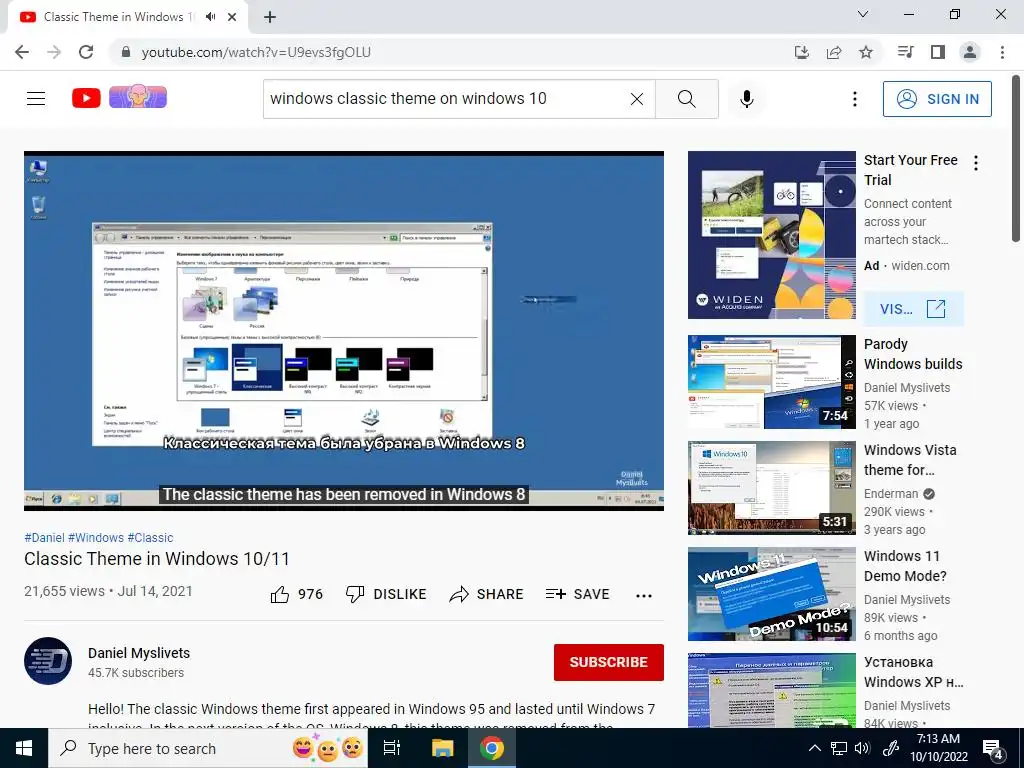Viewport: 1024px width, 768px height.
Task: Click the video player to pause
Action: pyautogui.click(x=344, y=331)
